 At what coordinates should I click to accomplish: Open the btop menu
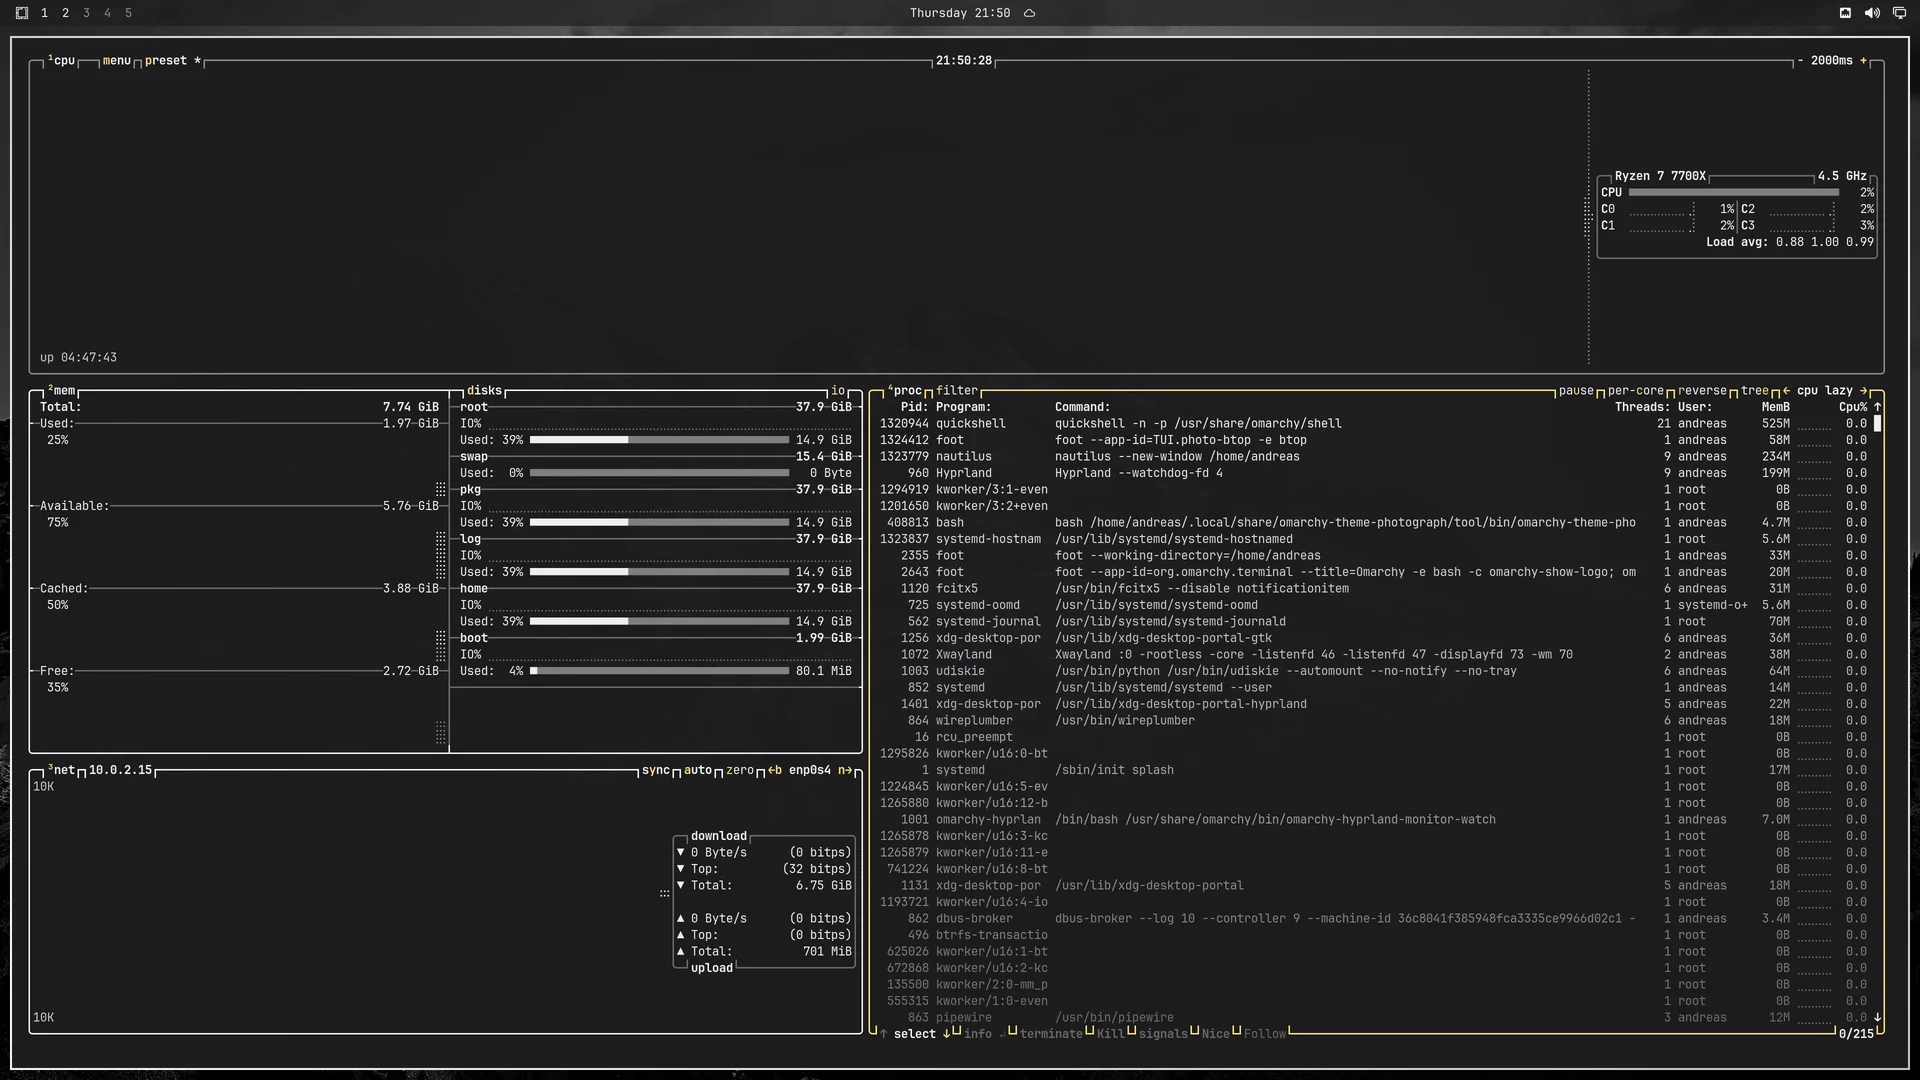pos(117,61)
